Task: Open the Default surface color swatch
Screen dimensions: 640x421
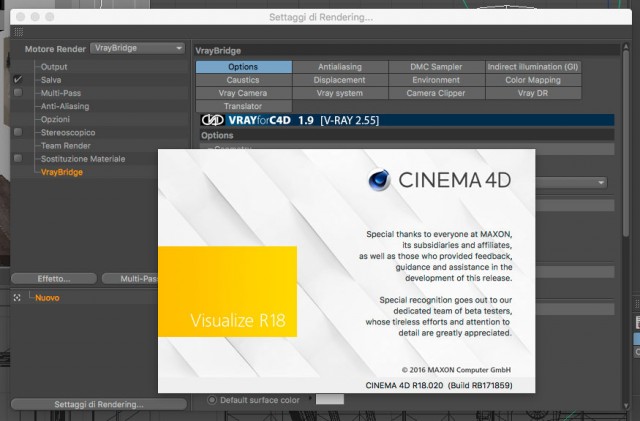Action: [330, 399]
